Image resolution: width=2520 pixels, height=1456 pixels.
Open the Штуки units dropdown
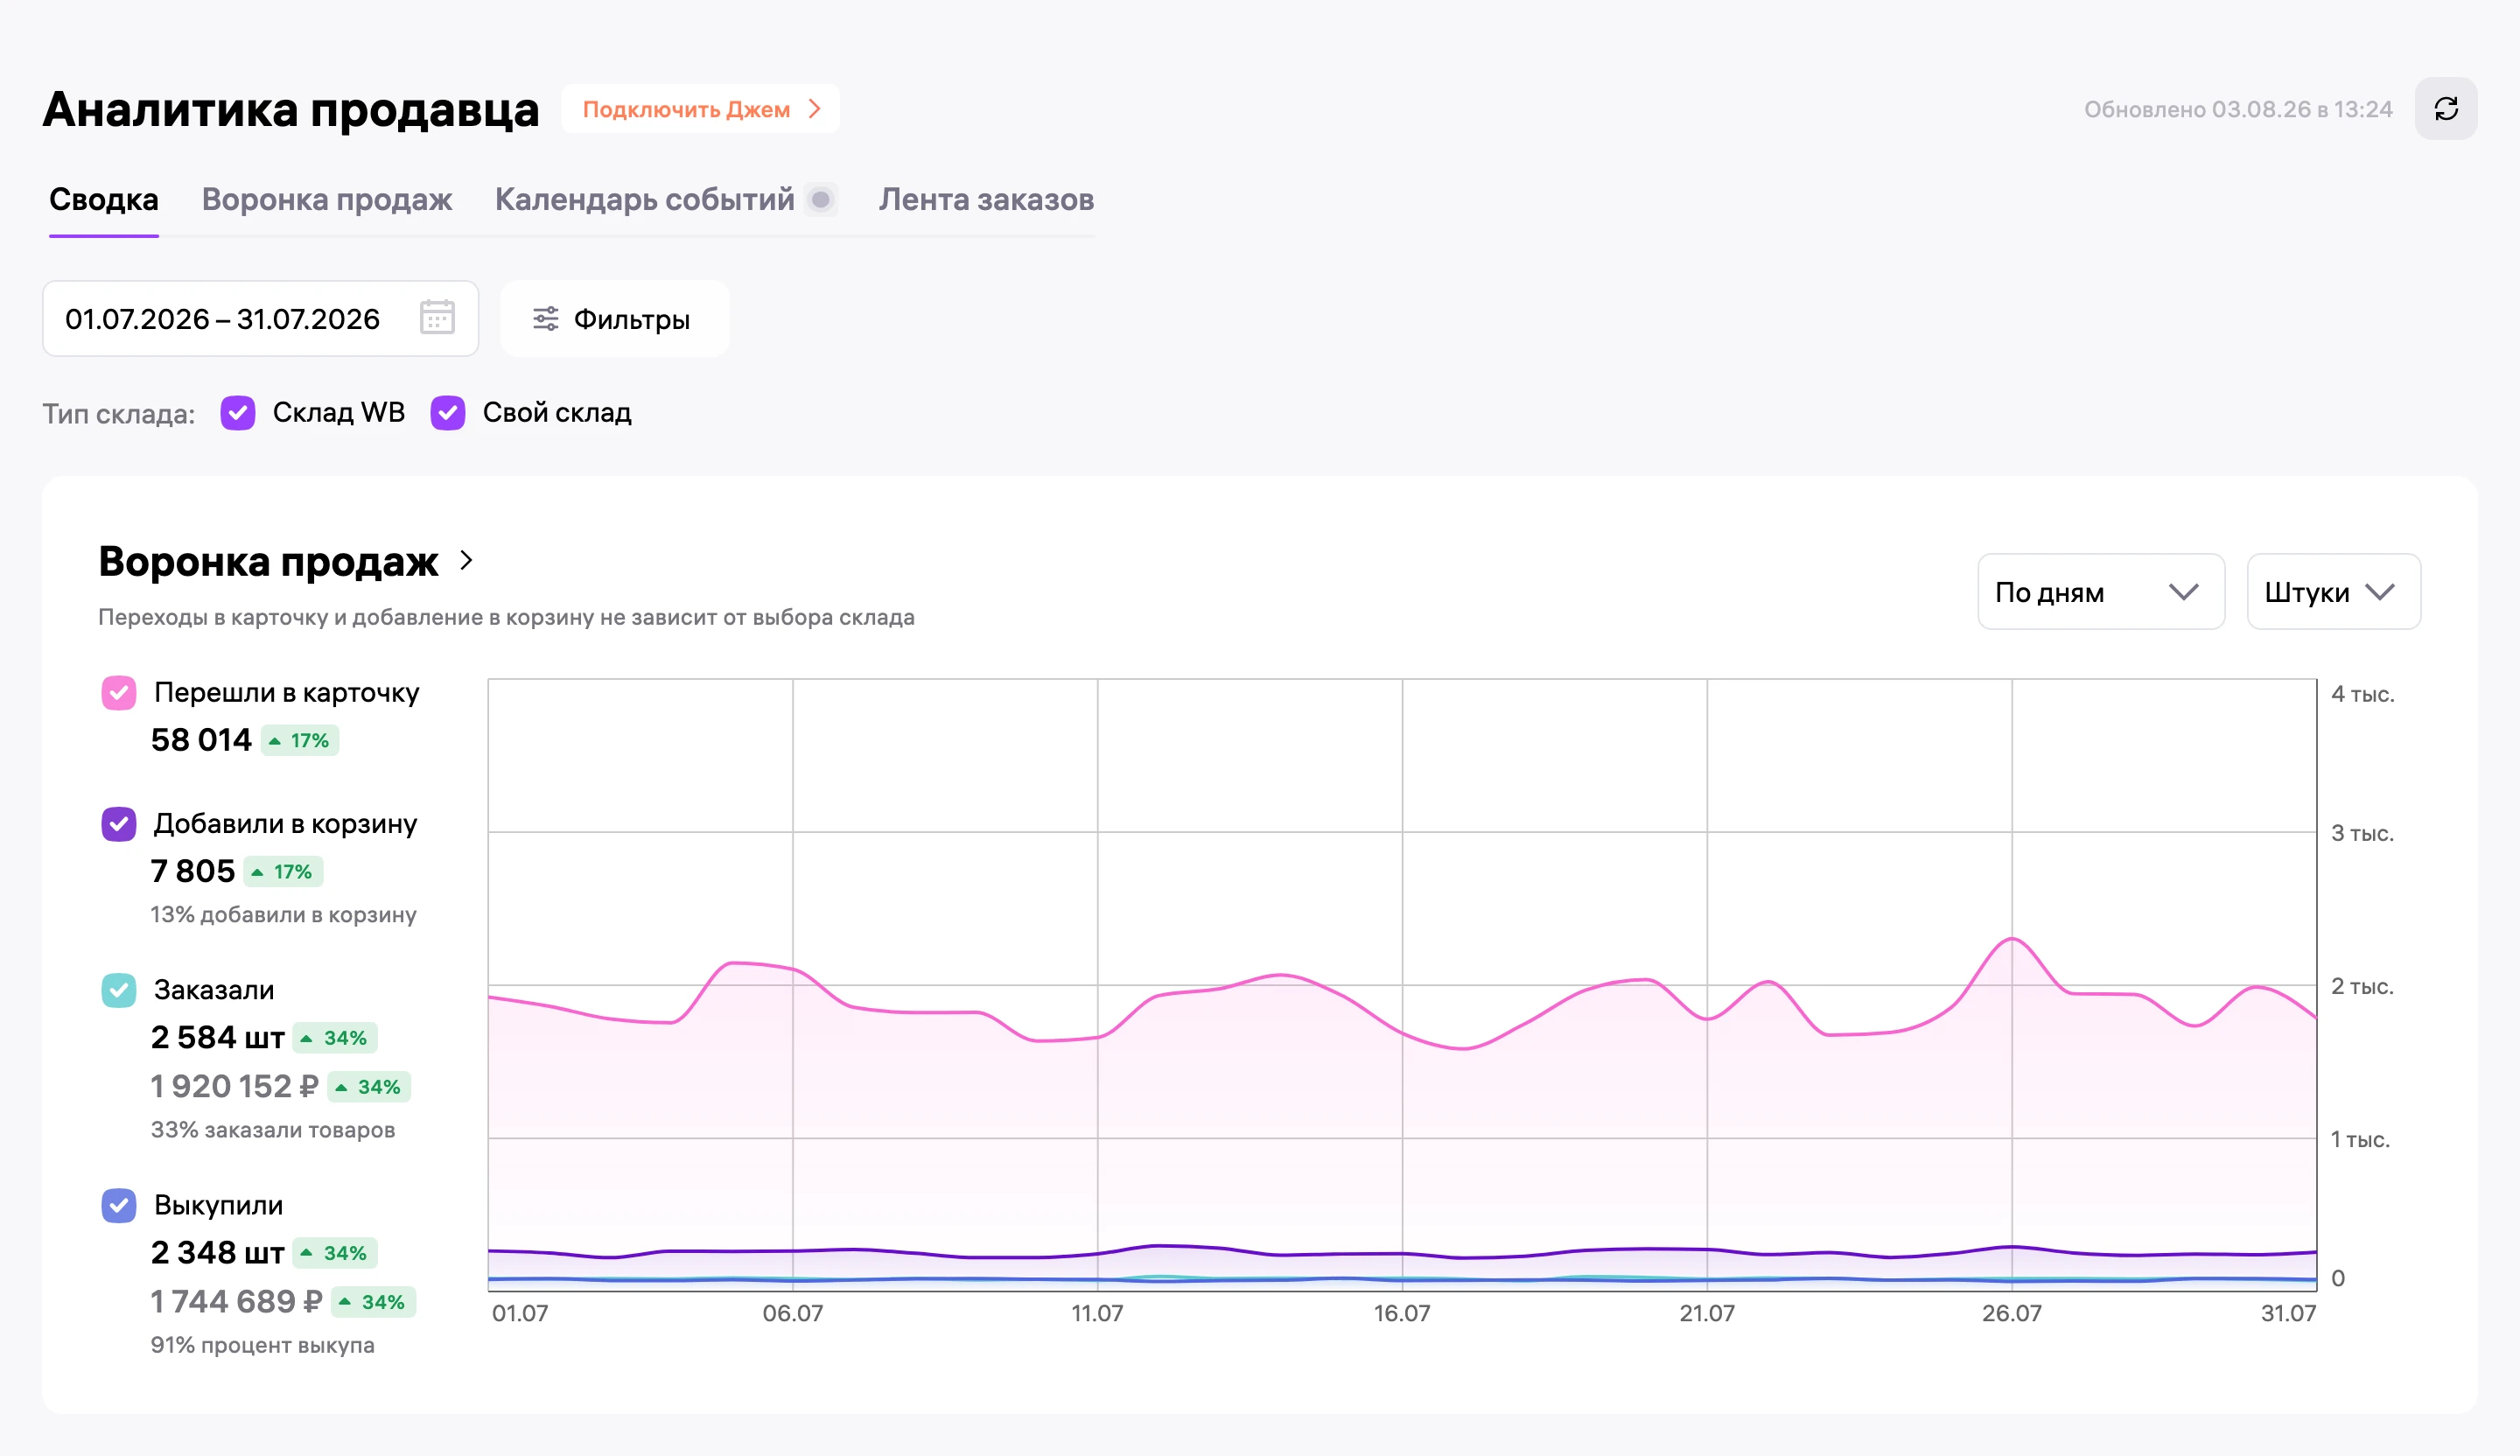tap(2333, 592)
